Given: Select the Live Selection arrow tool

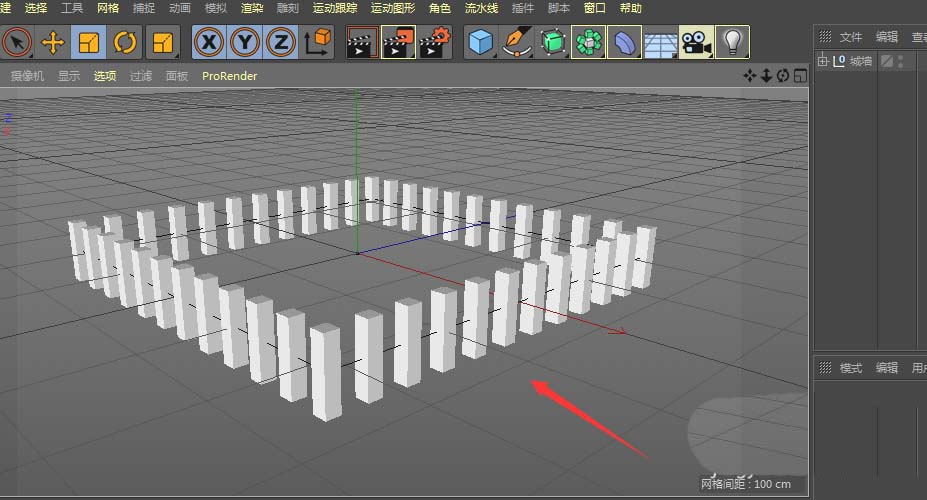Looking at the screenshot, I should point(17,43).
